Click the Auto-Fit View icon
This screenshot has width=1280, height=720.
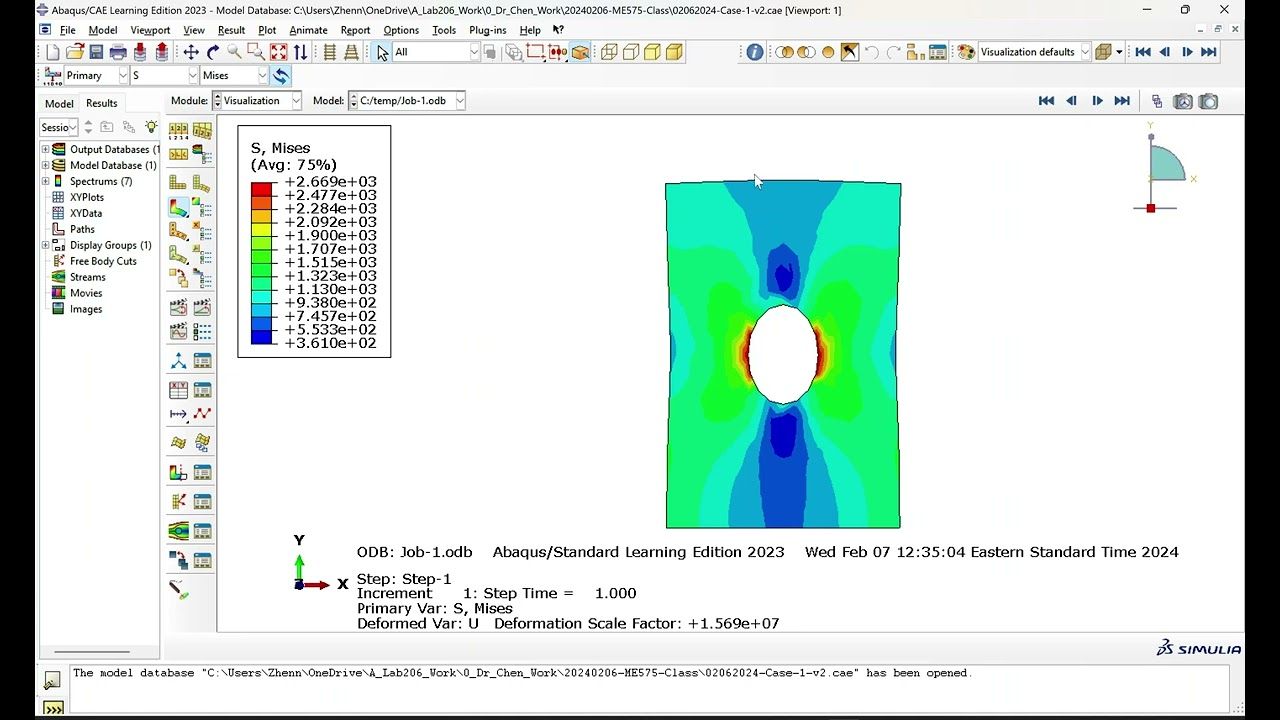coord(278,52)
